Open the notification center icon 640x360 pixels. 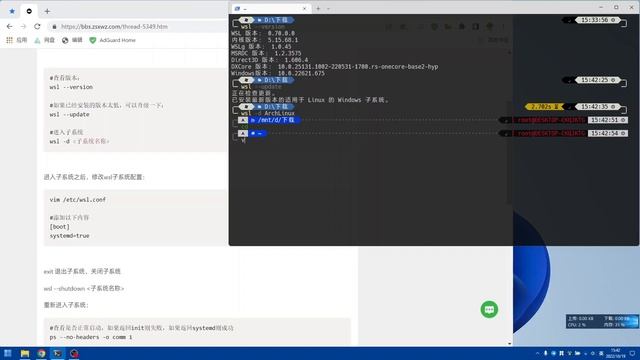pos(632,353)
